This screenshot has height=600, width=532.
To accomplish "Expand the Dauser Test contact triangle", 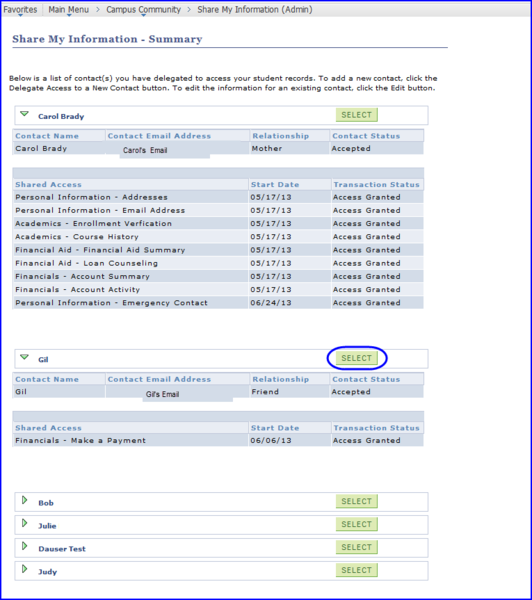I will coord(24,546).
